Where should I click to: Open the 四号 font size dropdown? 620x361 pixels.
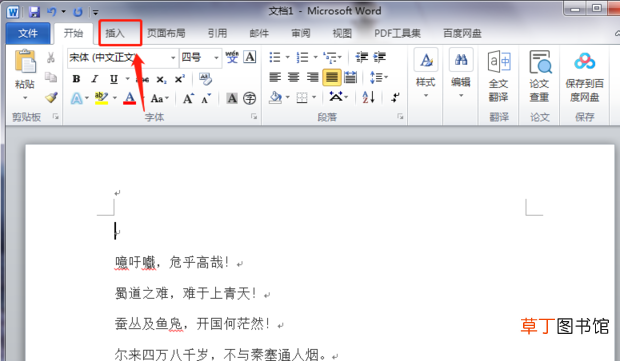216,58
